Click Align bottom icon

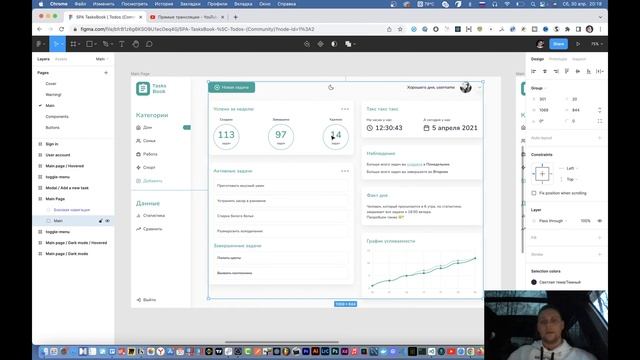[589, 71]
